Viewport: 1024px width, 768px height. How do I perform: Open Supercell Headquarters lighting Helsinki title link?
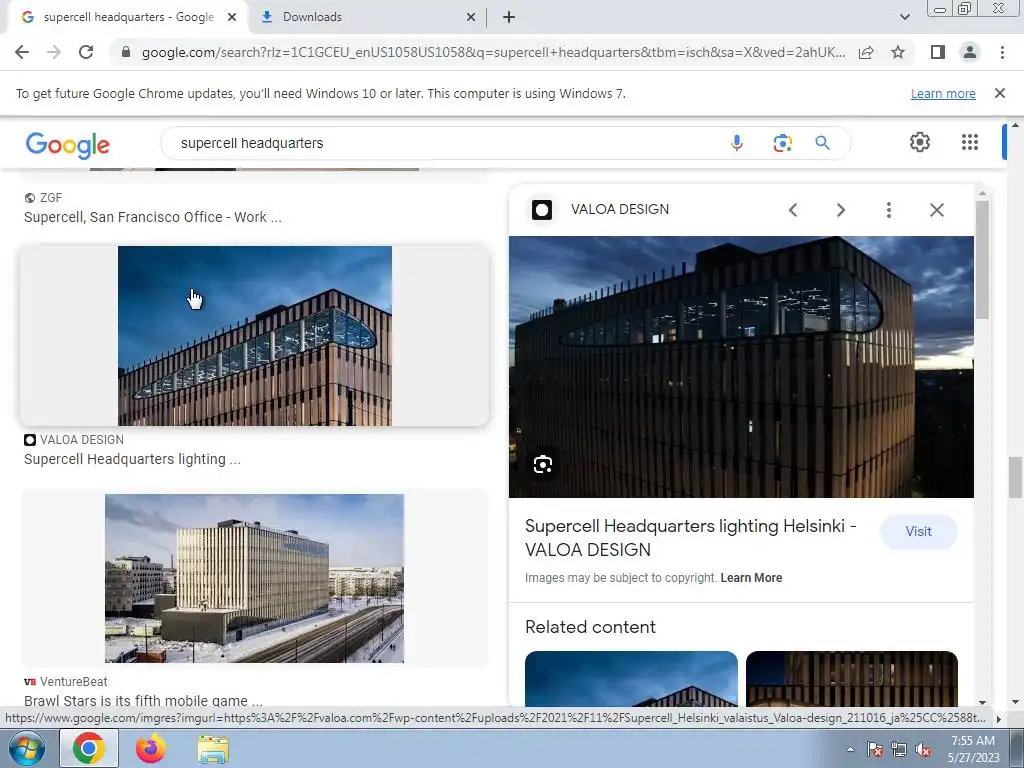pyautogui.click(x=691, y=537)
